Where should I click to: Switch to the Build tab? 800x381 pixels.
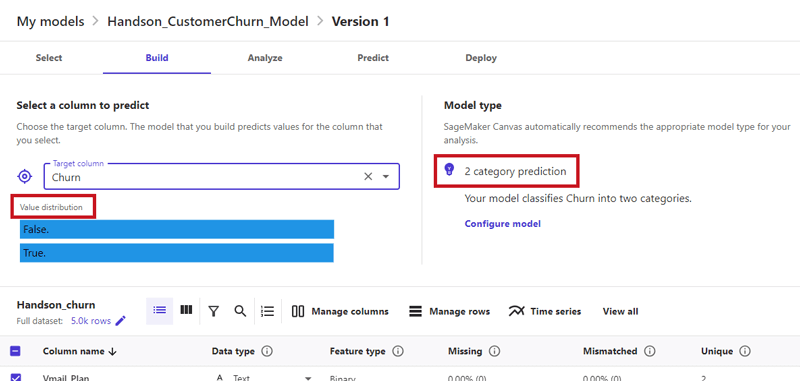pos(157,58)
